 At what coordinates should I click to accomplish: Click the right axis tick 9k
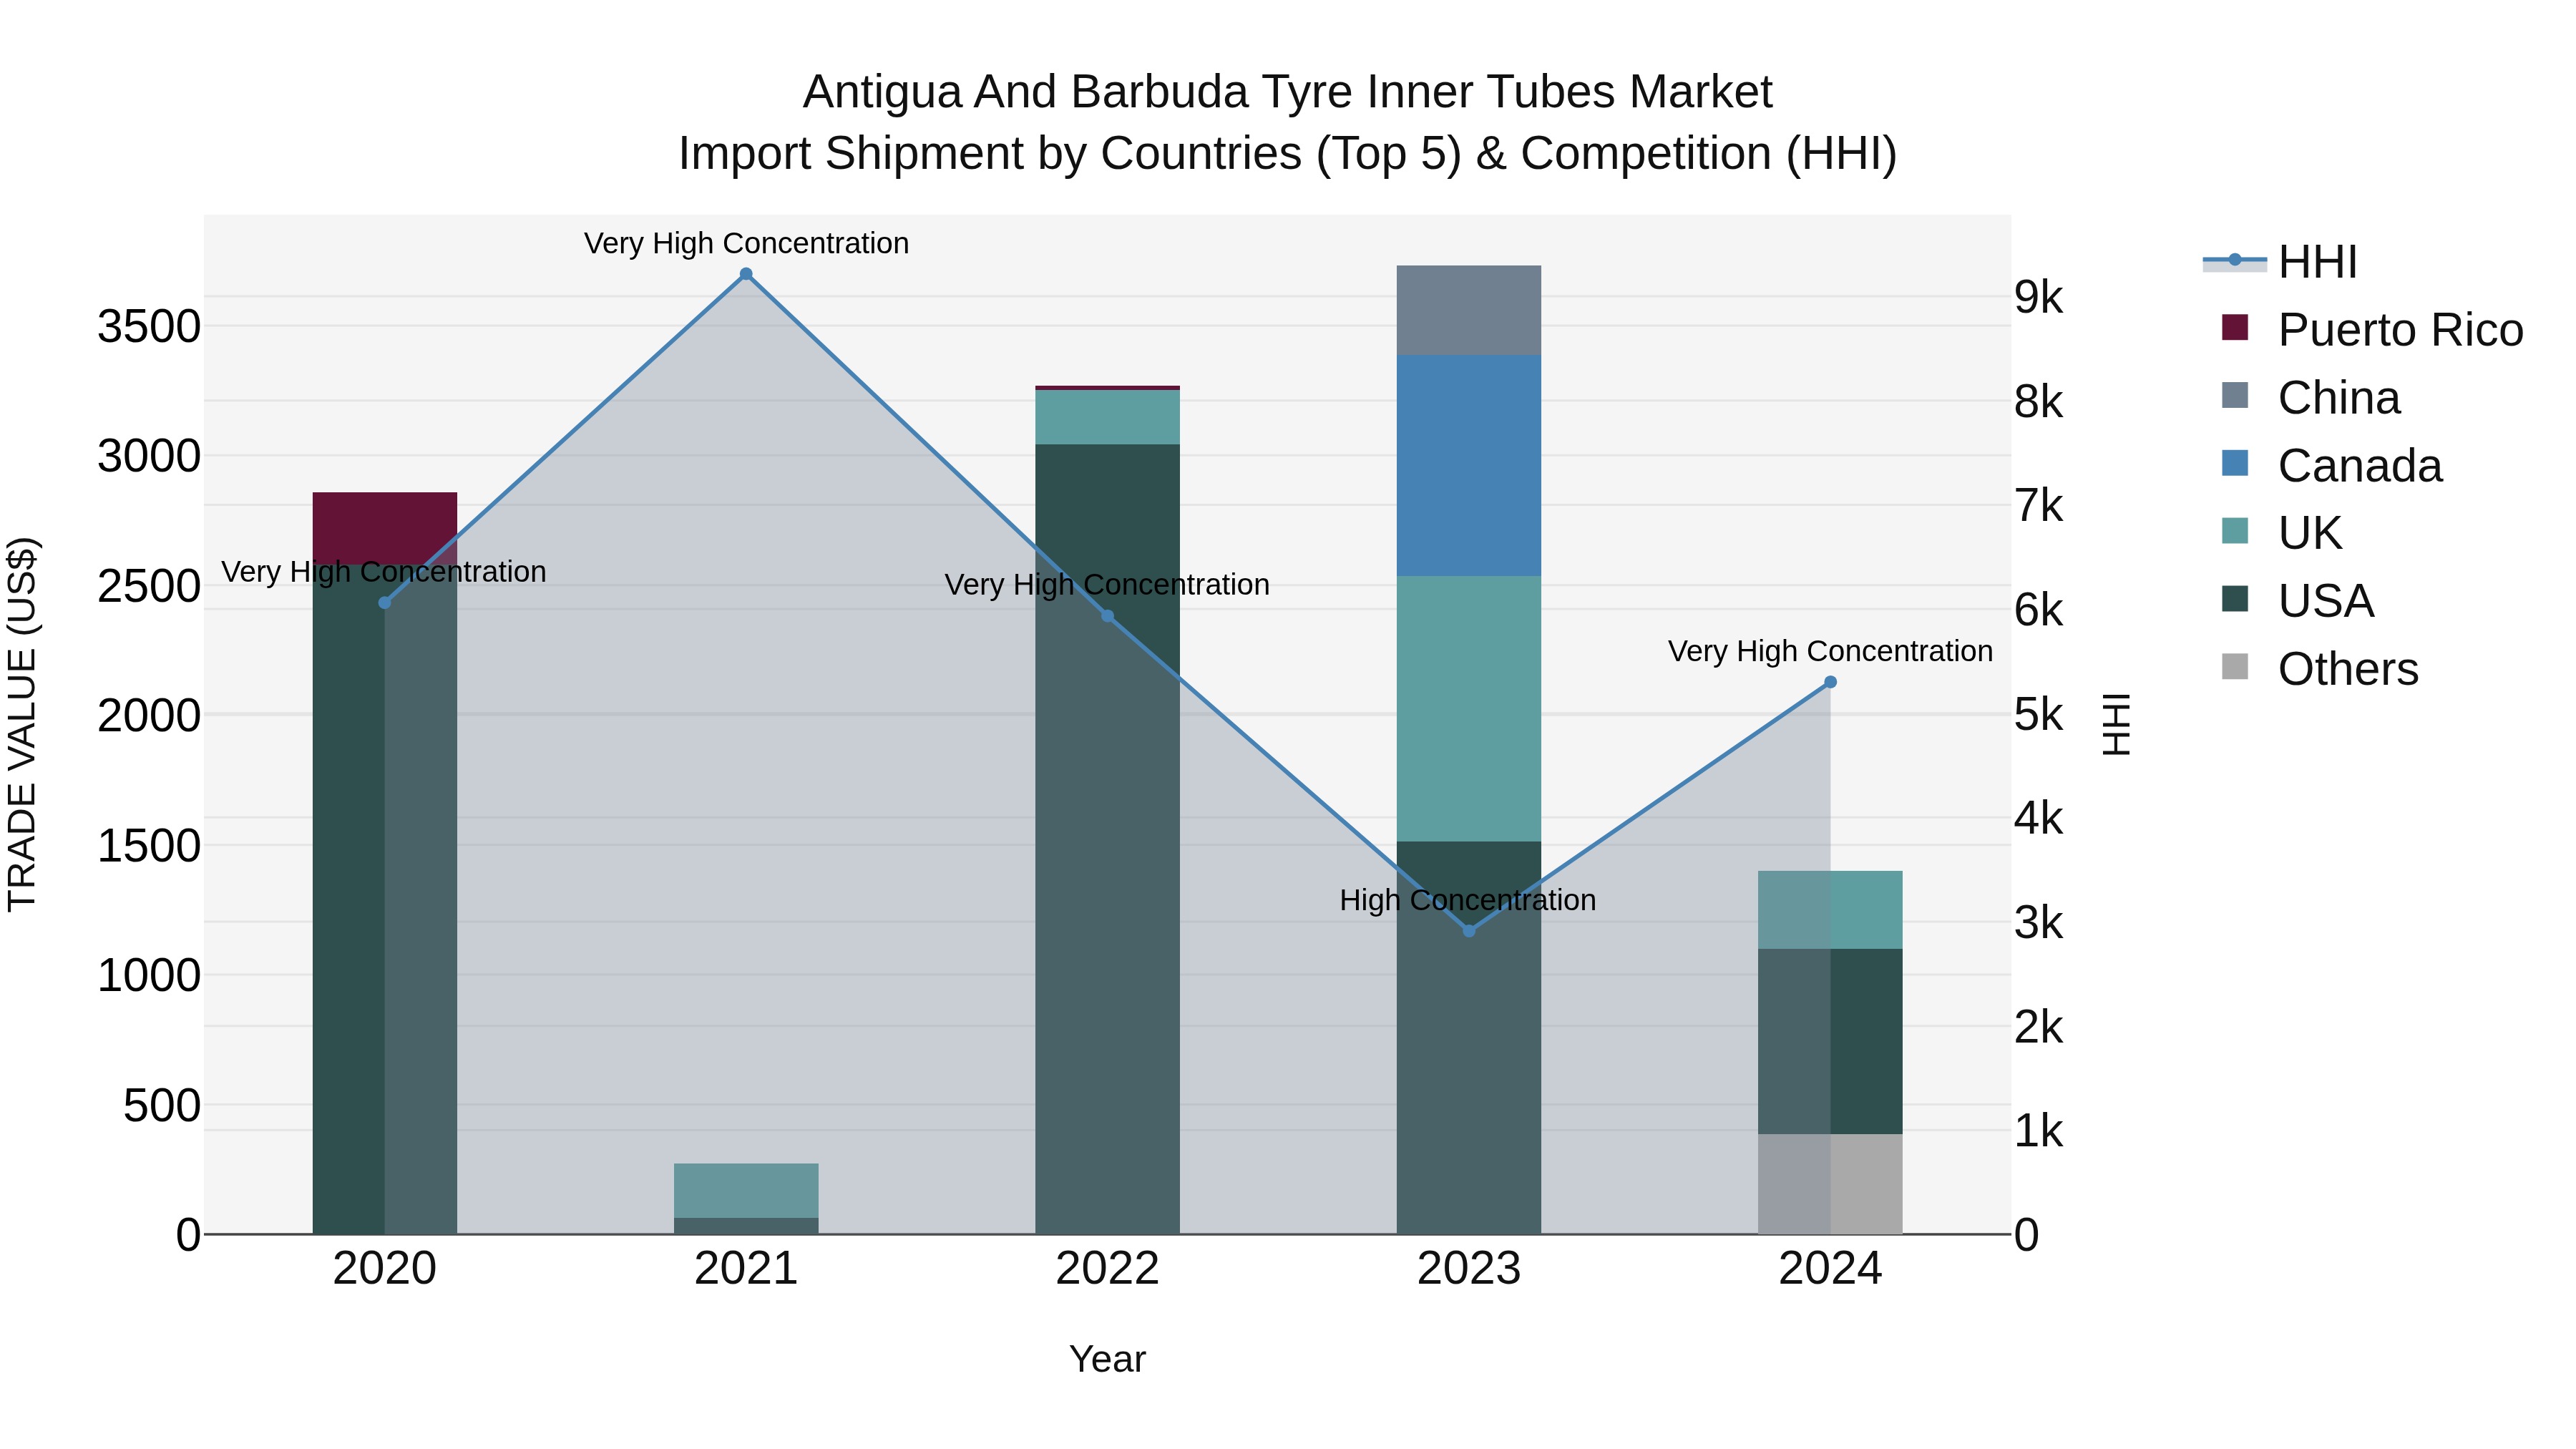pyautogui.click(x=2039, y=297)
